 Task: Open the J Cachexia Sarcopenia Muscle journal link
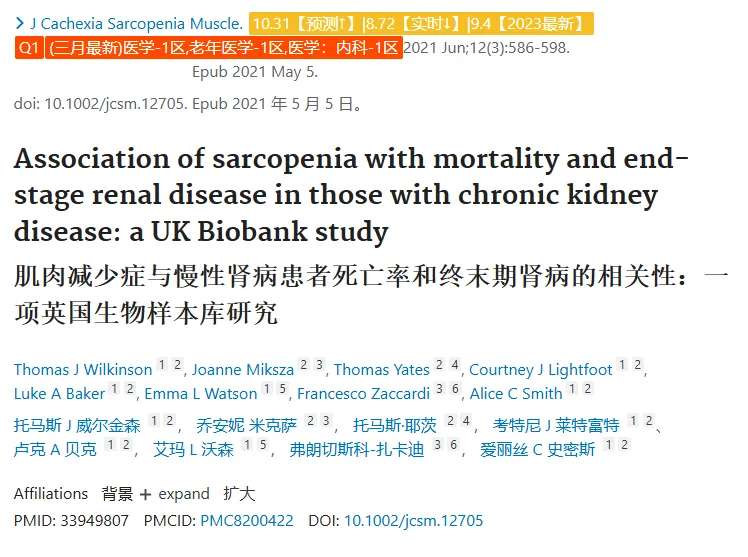137,23
